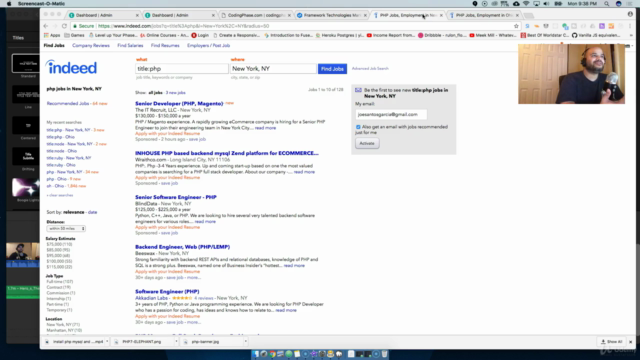Screen dimensions: 640x360
Task: Open the Company Reviews menu item
Action: point(91,45)
